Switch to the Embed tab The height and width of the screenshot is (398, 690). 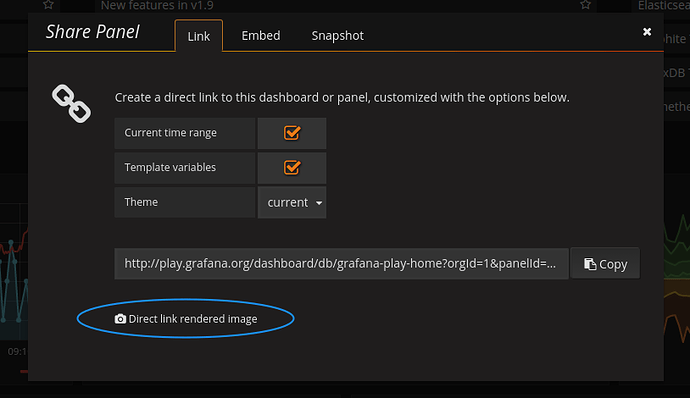pos(261,36)
